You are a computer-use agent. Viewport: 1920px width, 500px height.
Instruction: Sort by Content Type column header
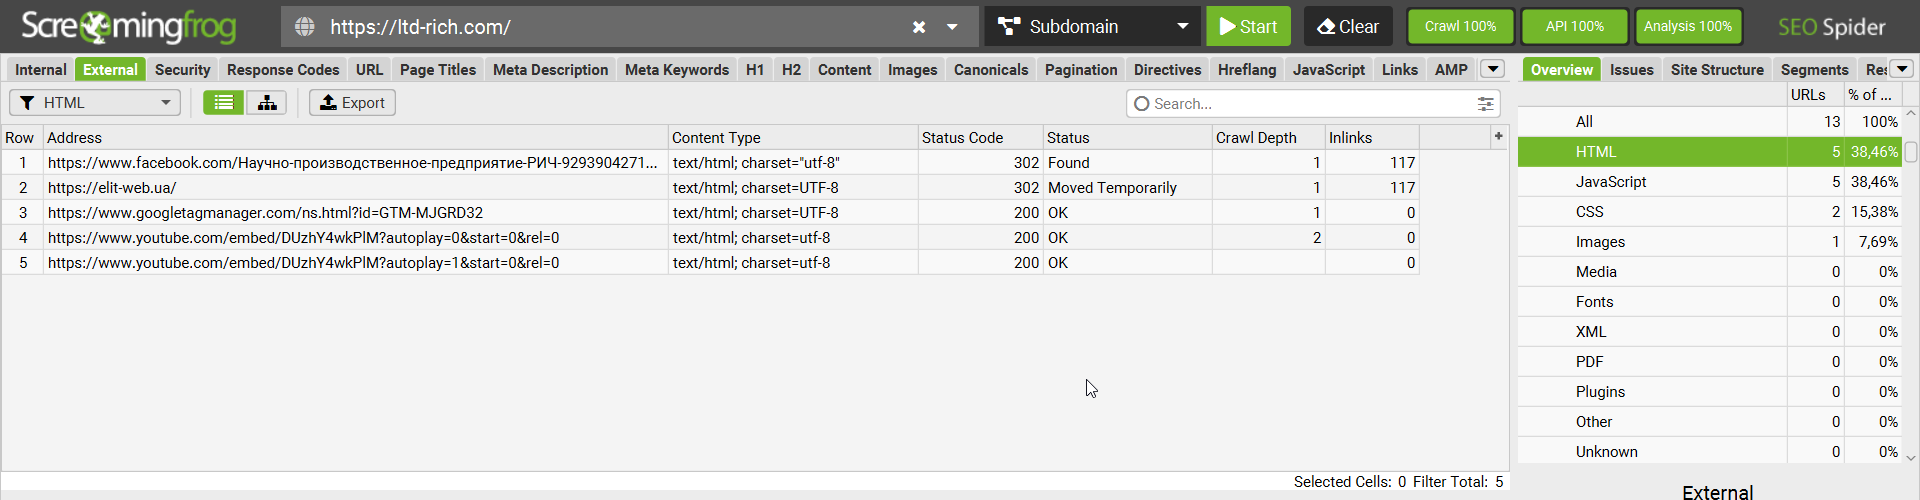coord(793,137)
